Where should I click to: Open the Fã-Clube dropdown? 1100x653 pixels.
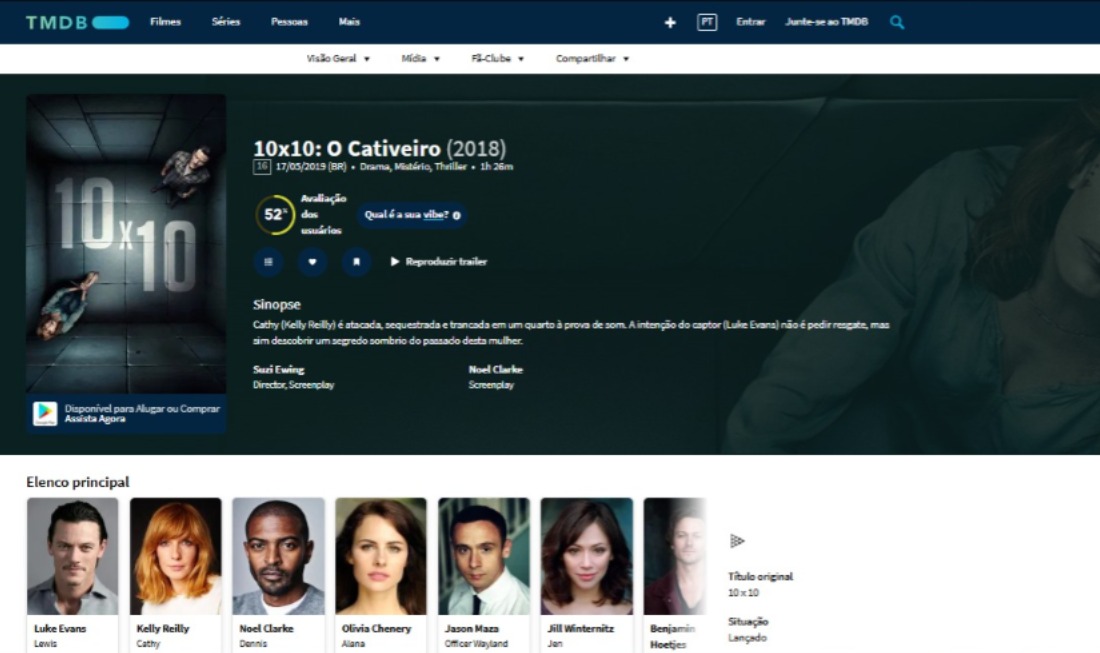click(x=497, y=59)
